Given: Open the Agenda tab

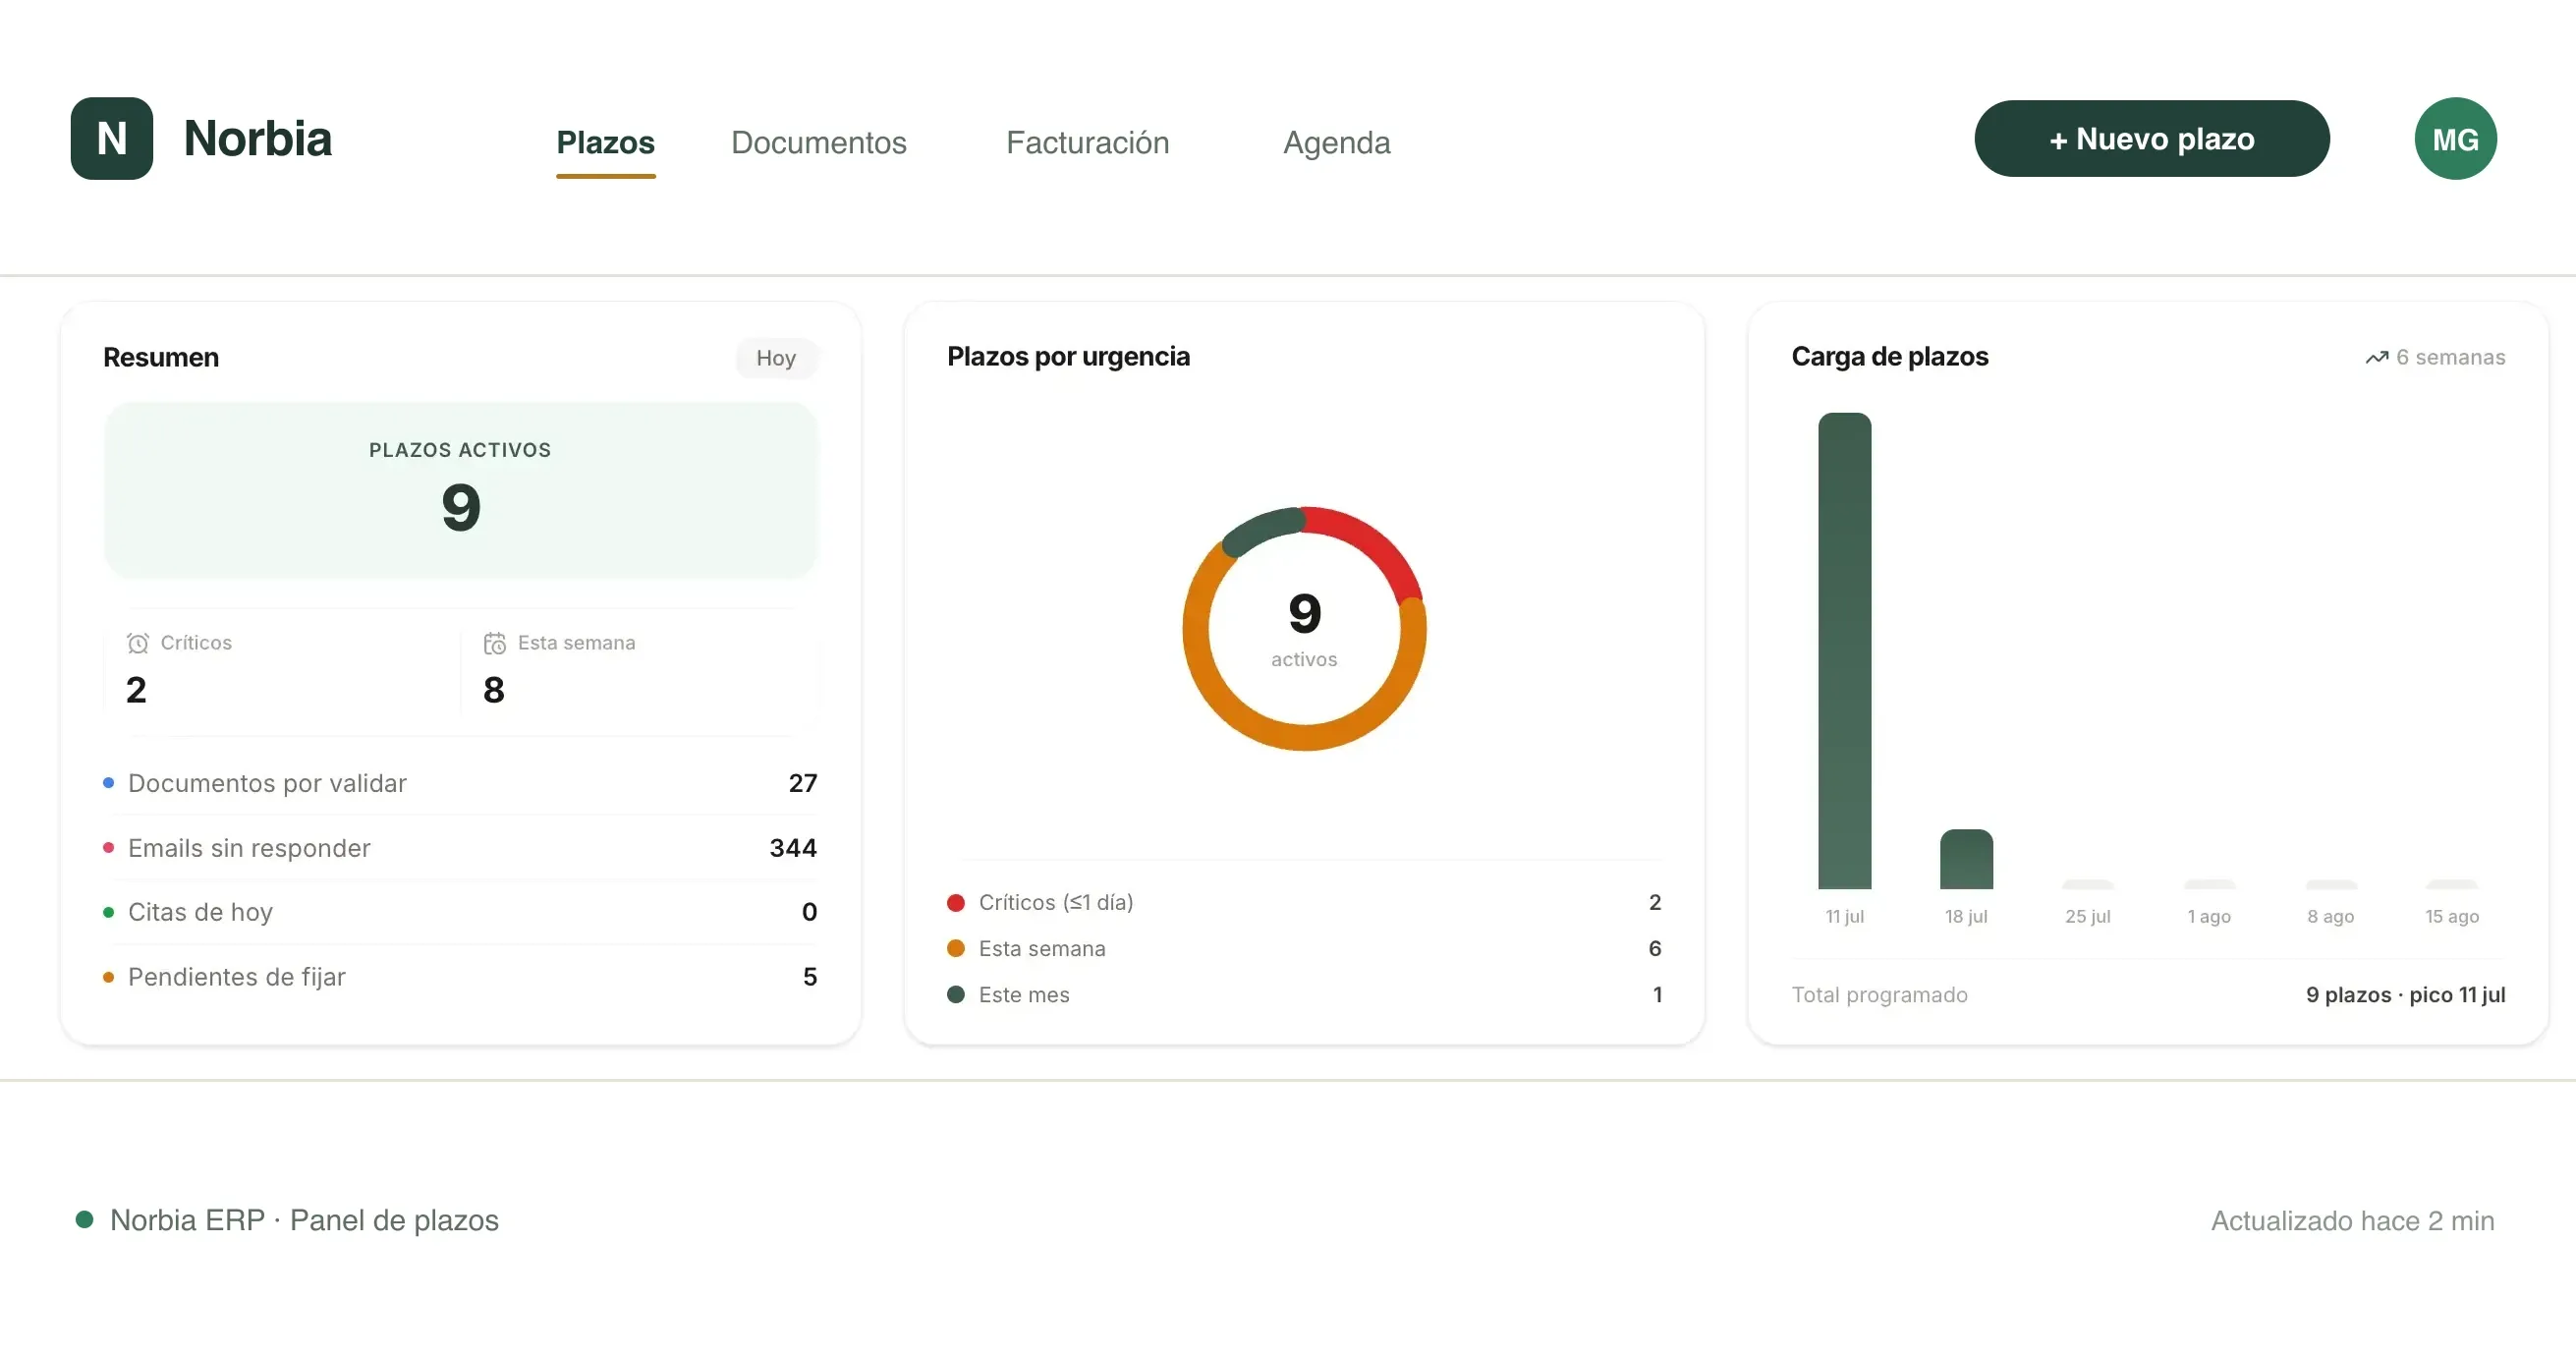Looking at the screenshot, I should [x=1336, y=142].
